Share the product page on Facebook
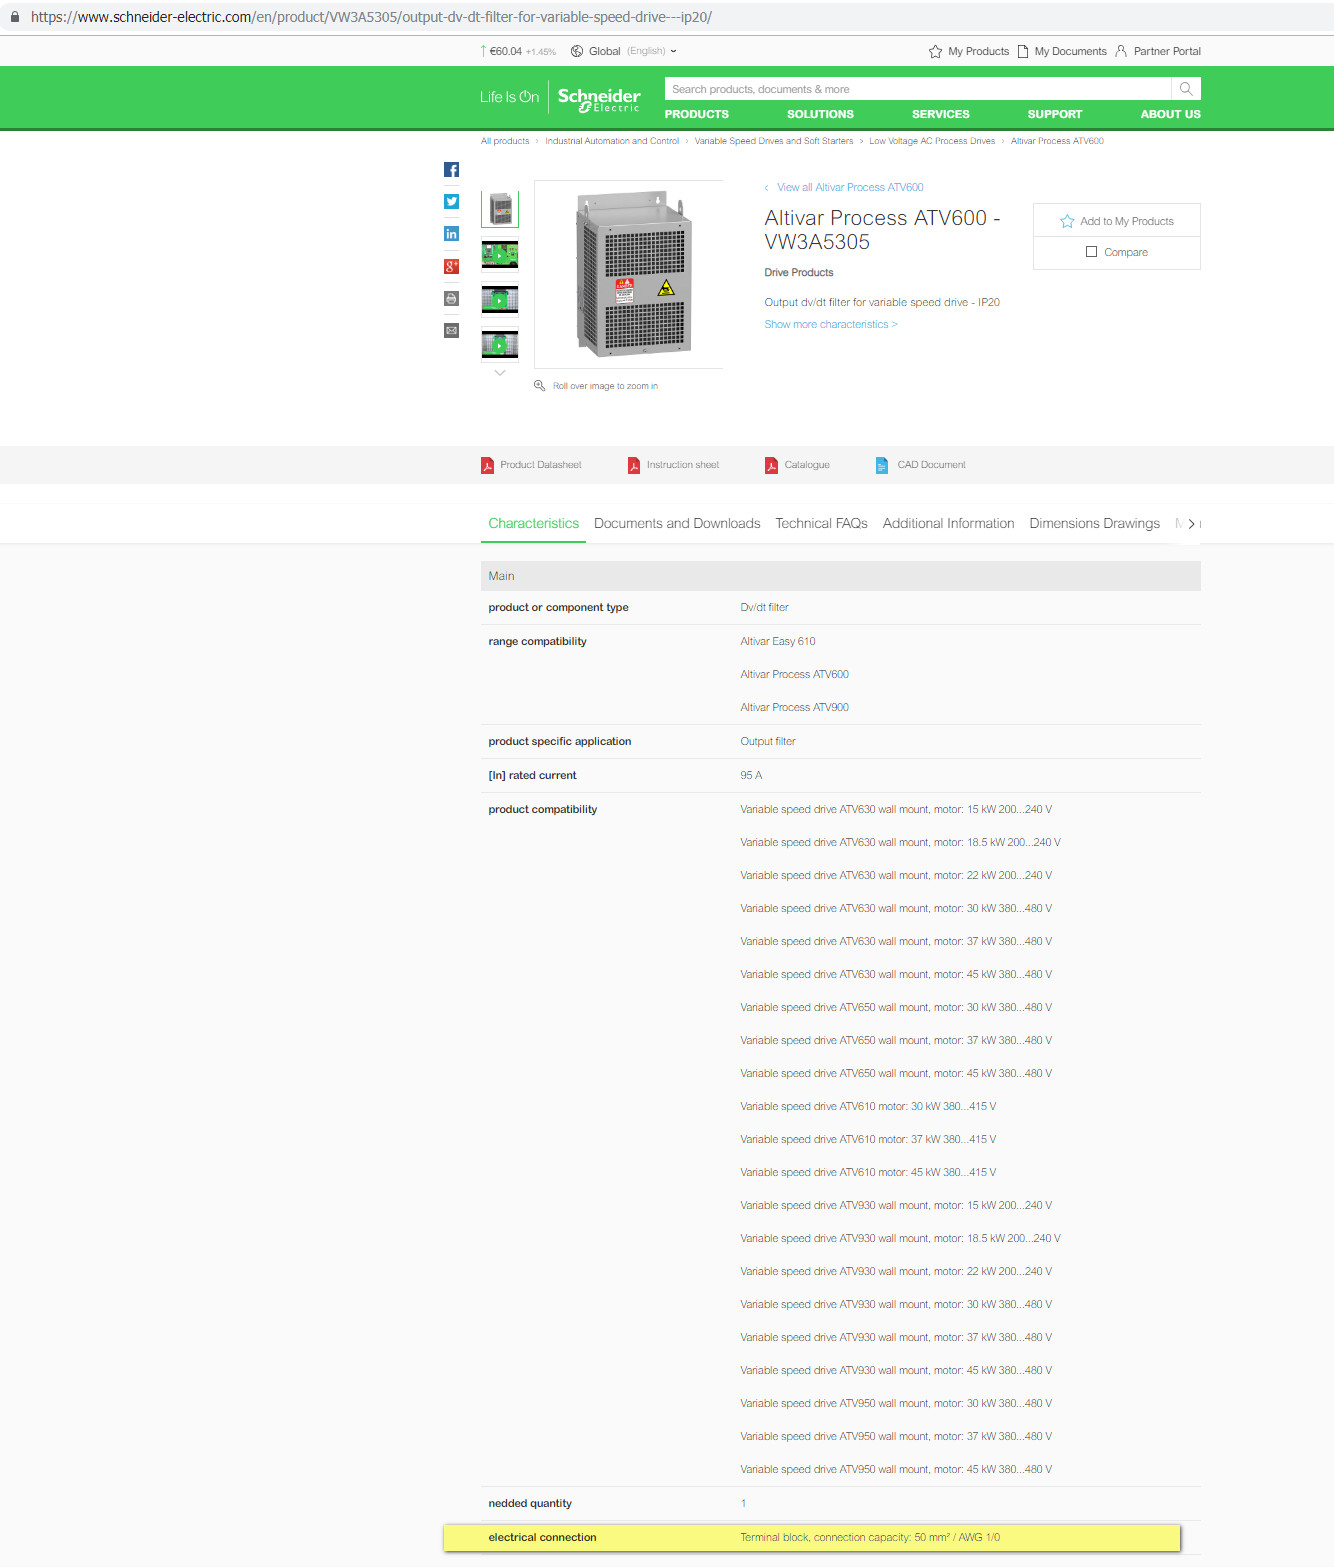 pos(451,170)
